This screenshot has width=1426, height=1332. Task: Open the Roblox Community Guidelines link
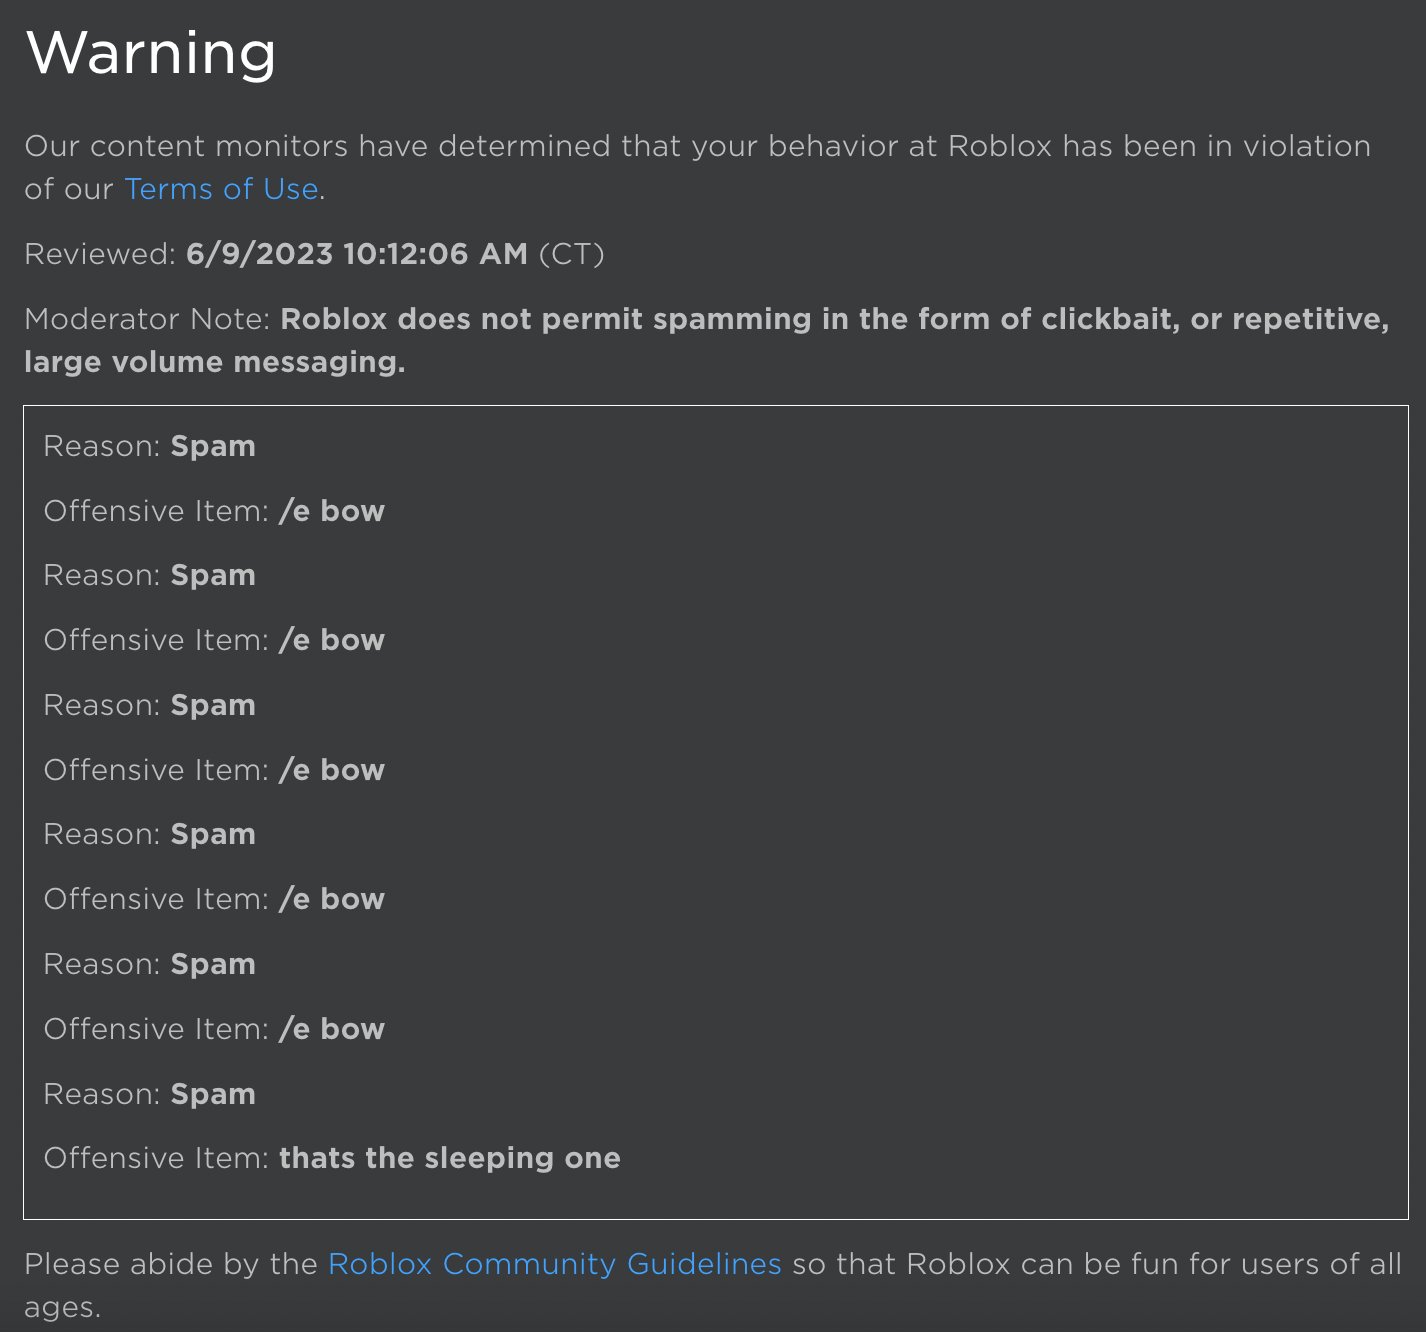554,1264
